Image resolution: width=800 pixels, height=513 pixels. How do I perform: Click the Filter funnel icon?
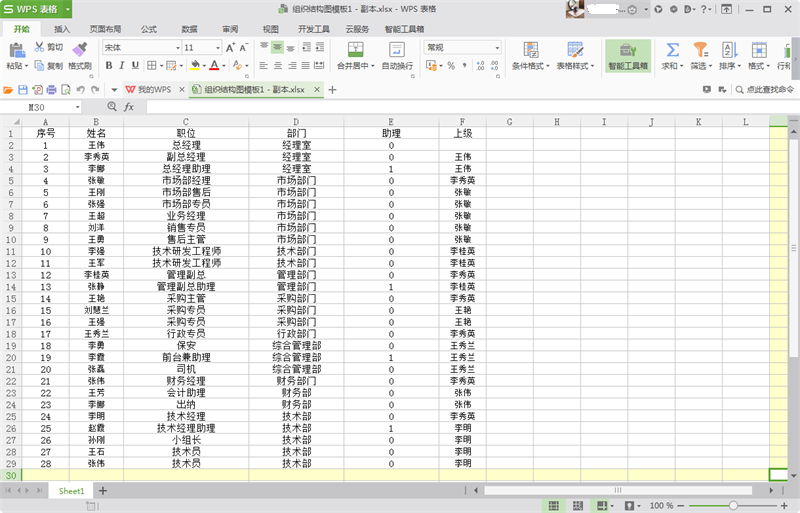701,50
